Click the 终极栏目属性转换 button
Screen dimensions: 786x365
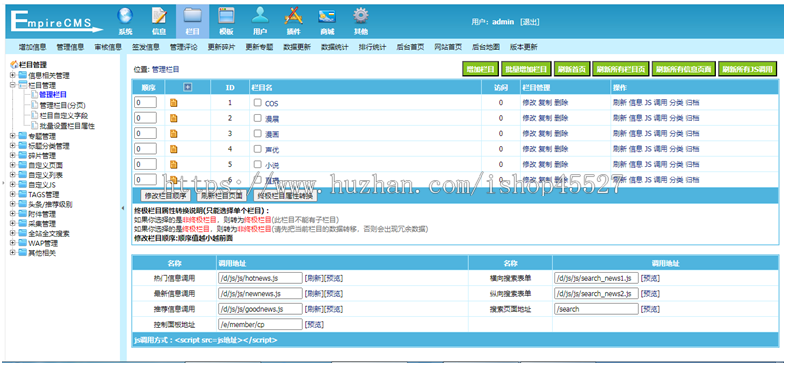(285, 196)
